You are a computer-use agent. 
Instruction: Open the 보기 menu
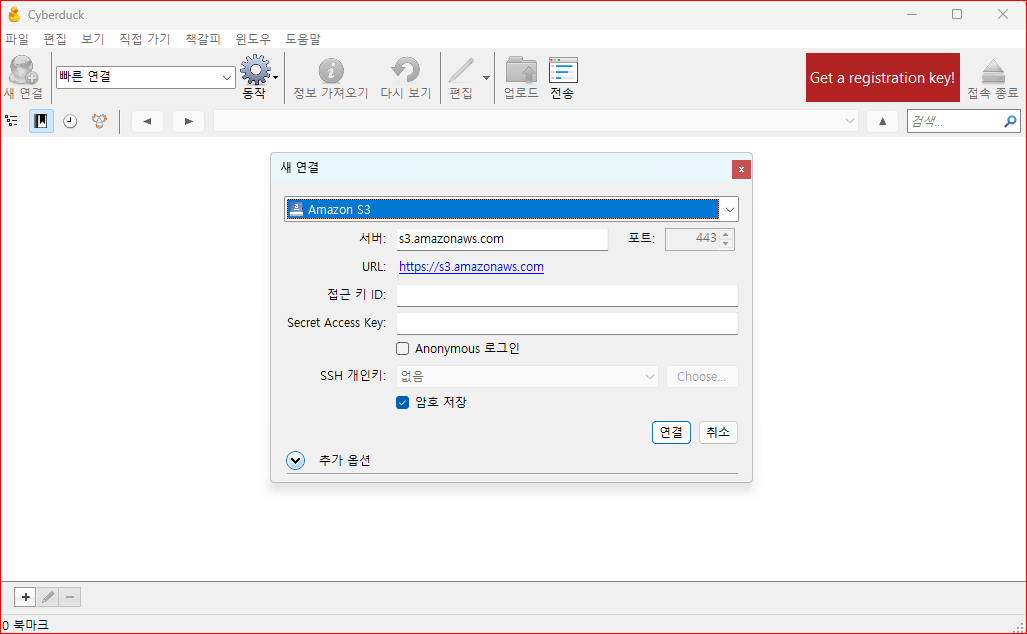(x=93, y=39)
